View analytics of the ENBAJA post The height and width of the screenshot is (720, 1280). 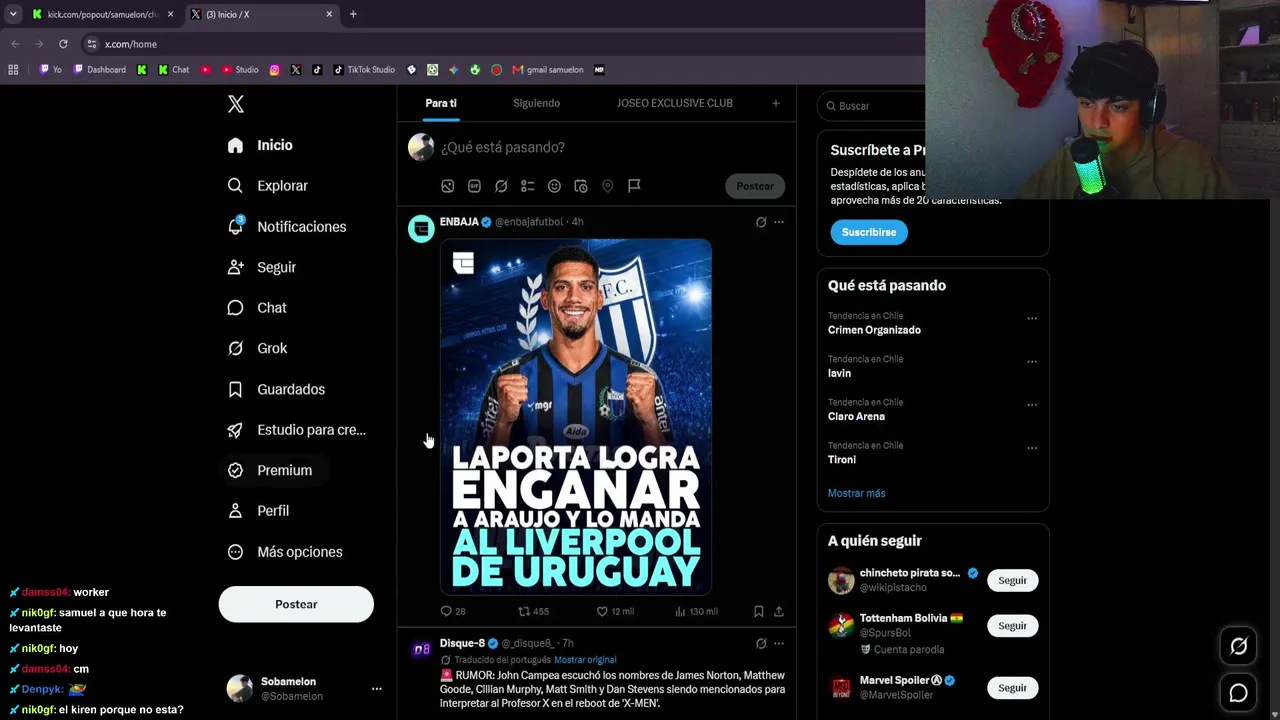[x=696, y=611]
